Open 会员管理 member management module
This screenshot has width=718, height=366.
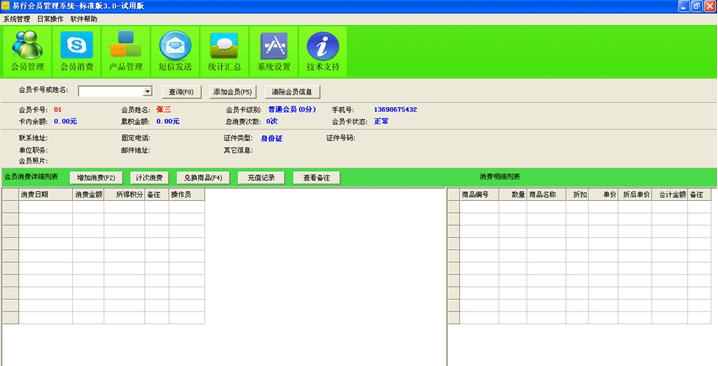[x=27, y=51]
